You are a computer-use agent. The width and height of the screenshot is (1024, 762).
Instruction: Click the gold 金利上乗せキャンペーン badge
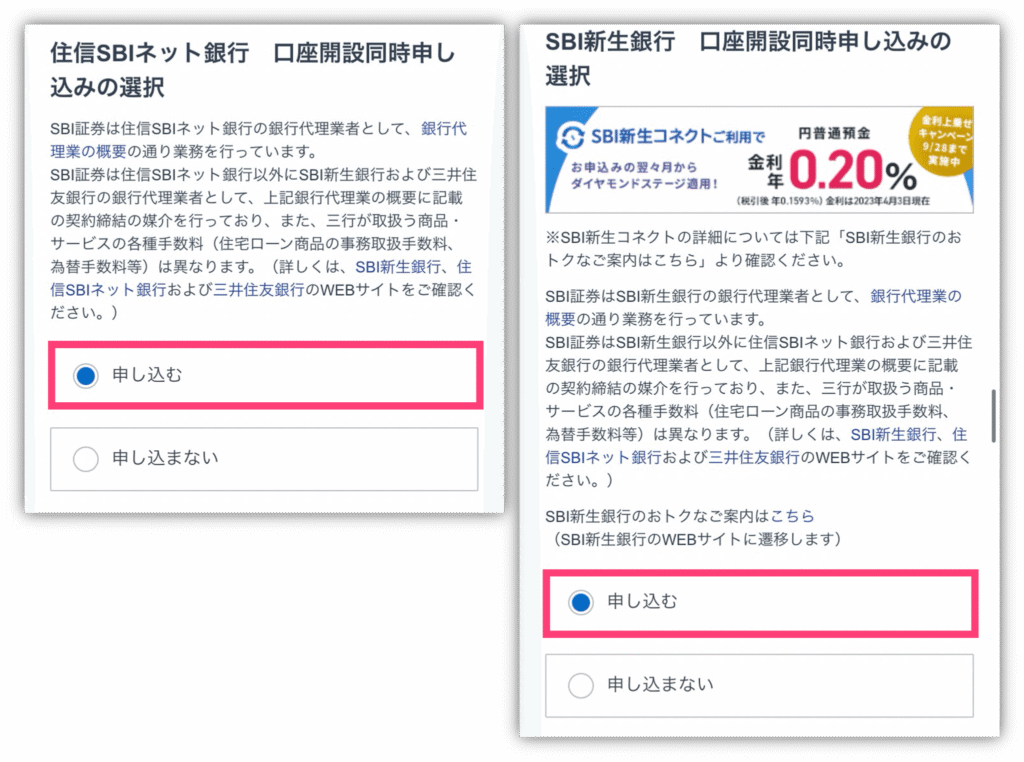[x=941, y=139]
